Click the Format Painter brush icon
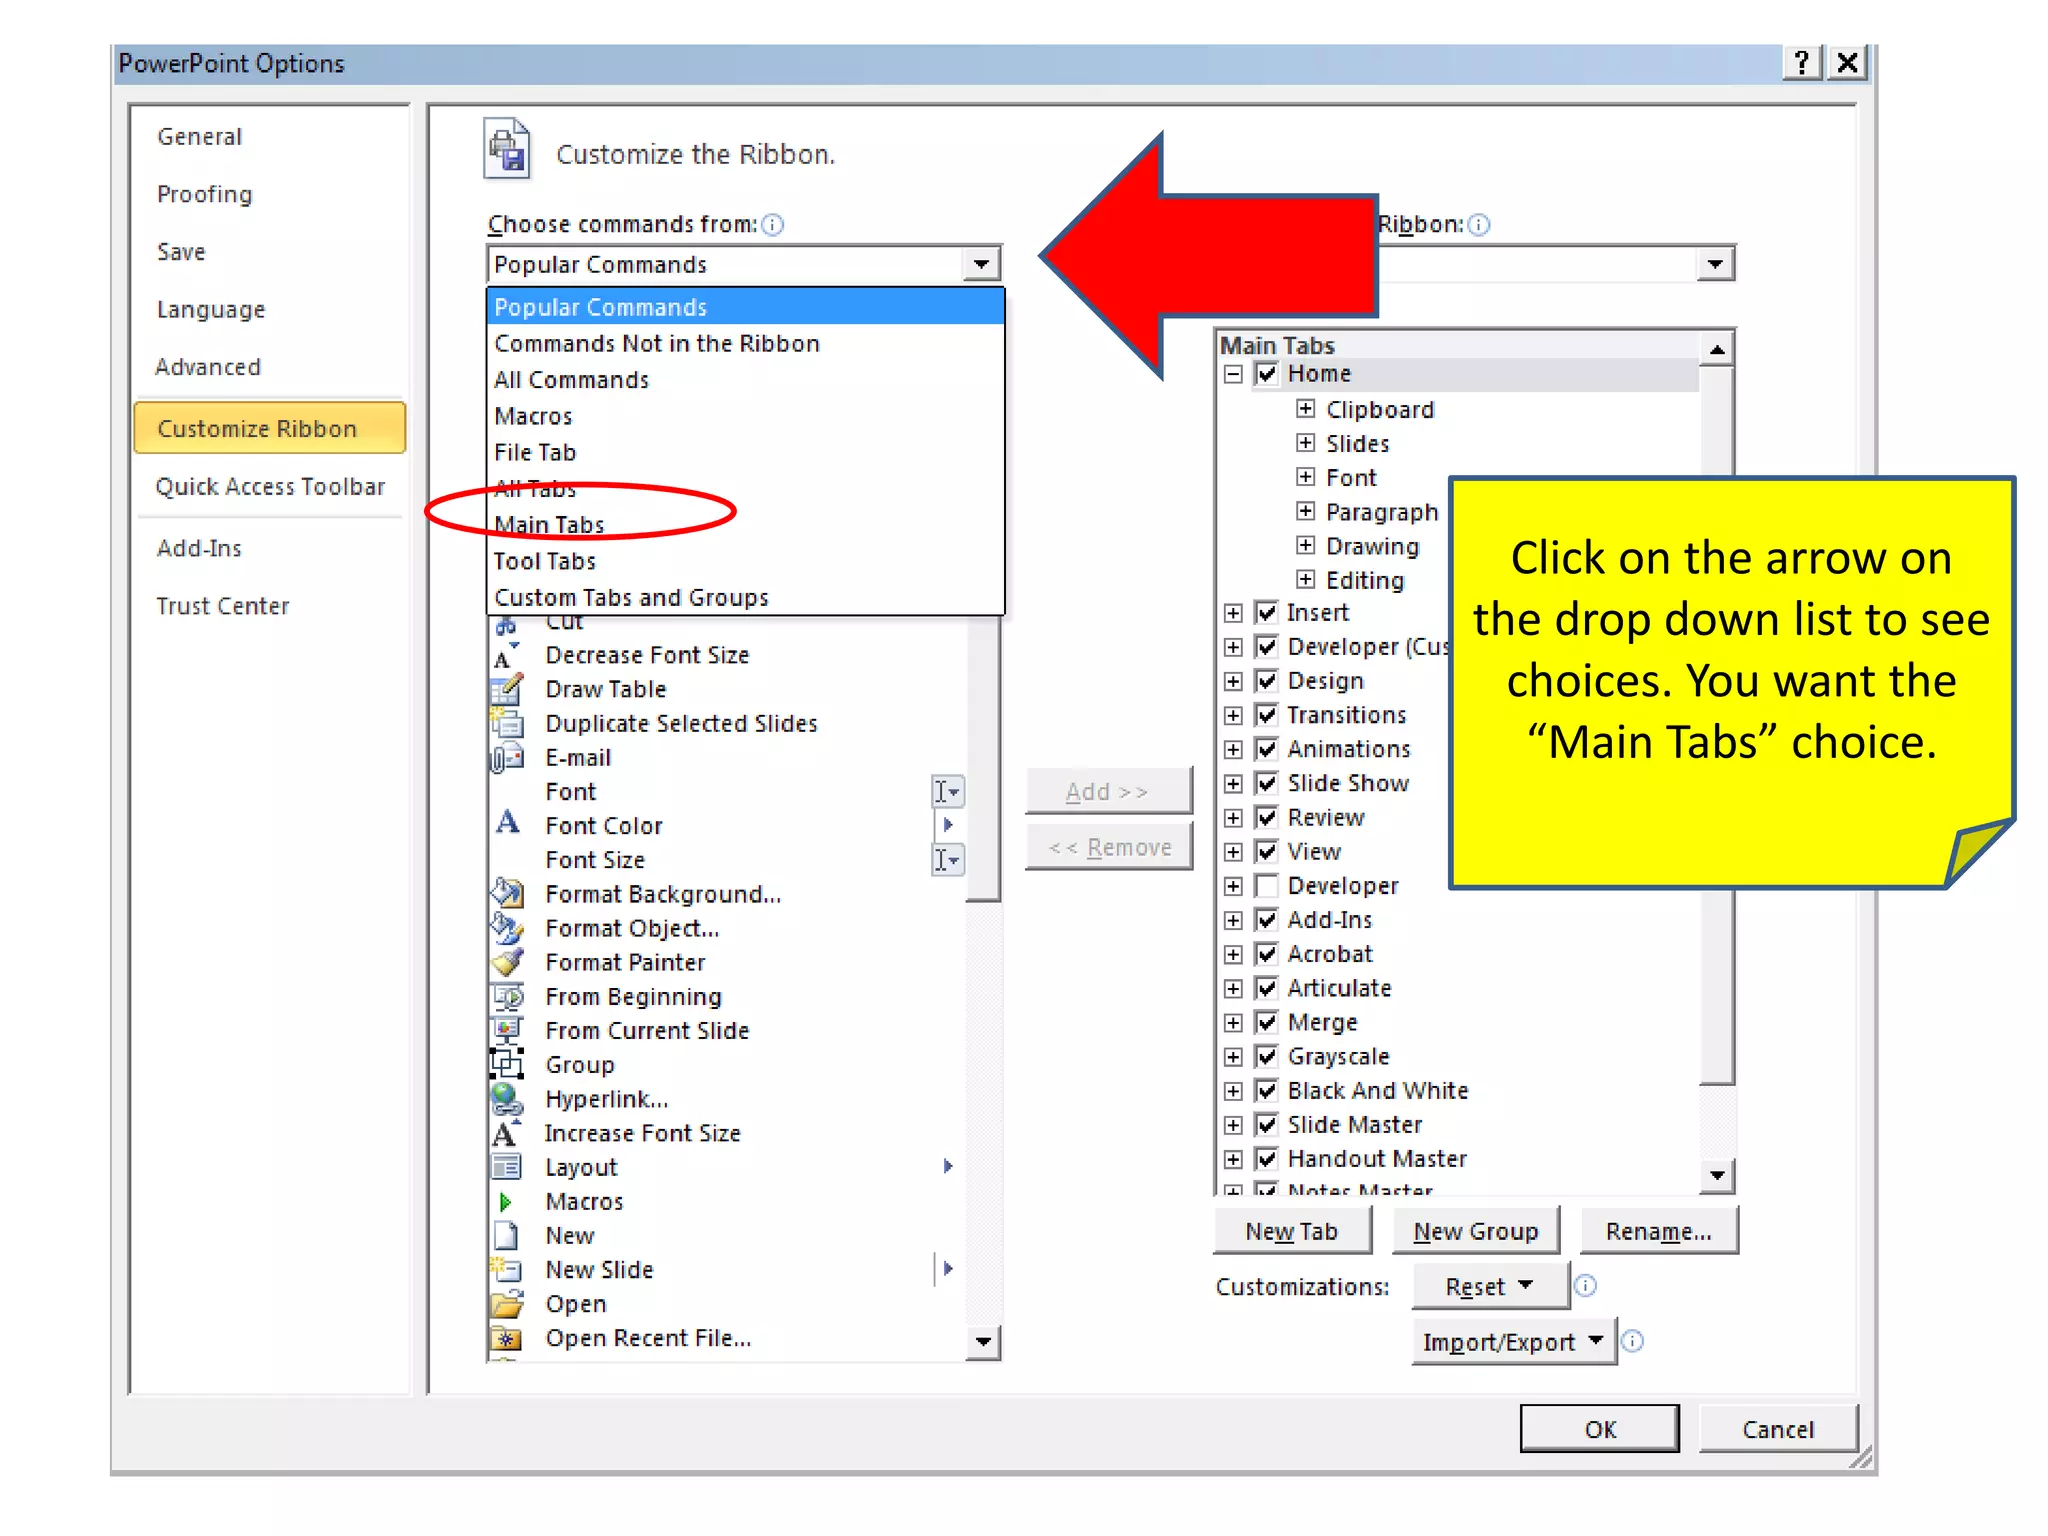The image size is (2048, 1536). [507, 962]
